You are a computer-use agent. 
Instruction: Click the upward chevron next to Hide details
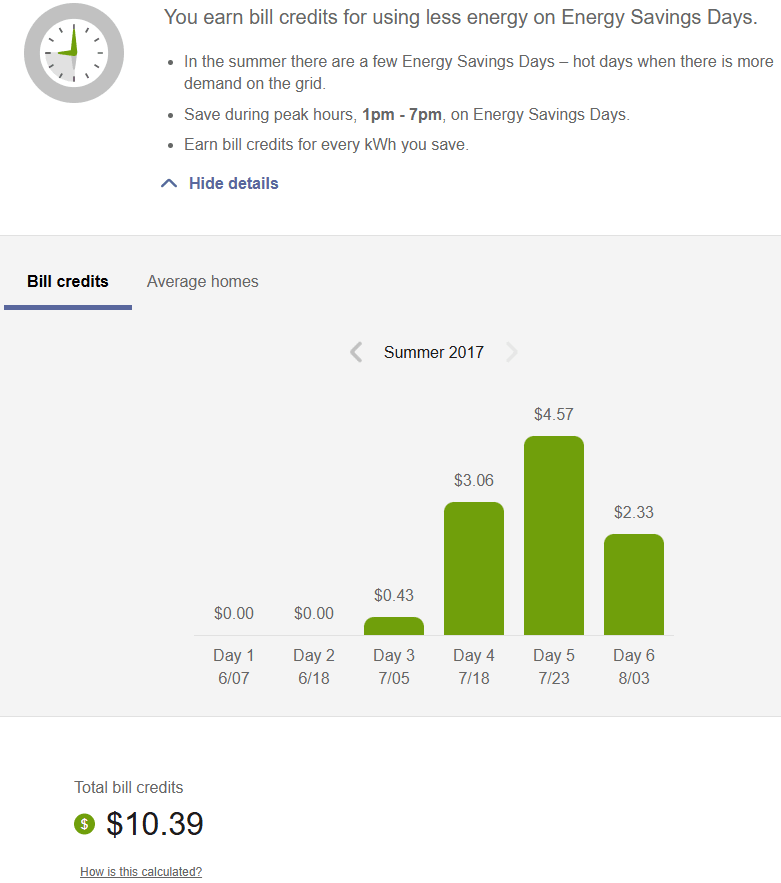pyautogui.click(x=168, y=183)
